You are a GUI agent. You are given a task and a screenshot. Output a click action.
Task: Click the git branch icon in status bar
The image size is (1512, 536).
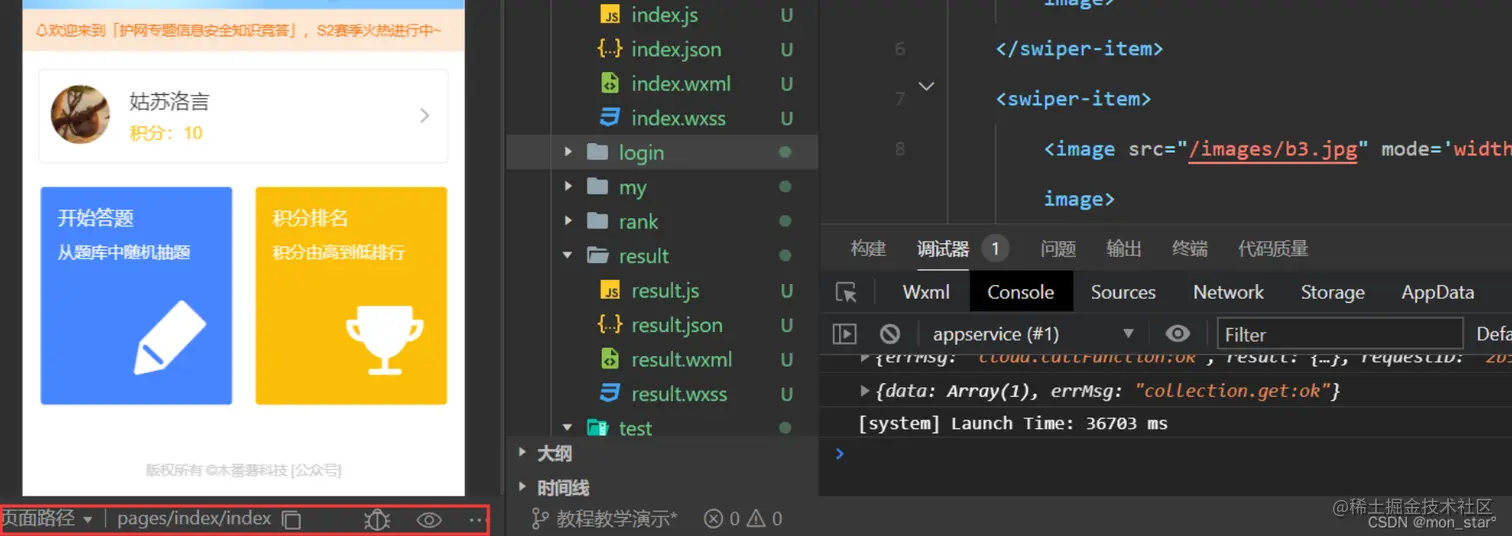pos(540,519)
